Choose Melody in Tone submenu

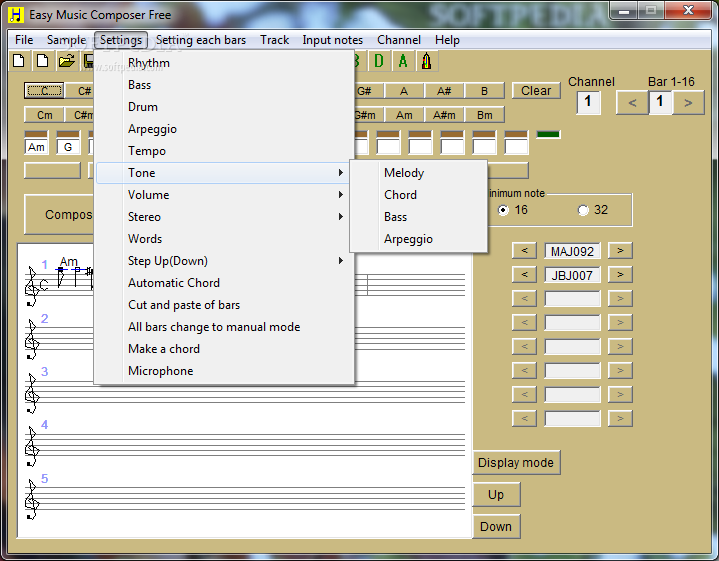coord(418,172)
